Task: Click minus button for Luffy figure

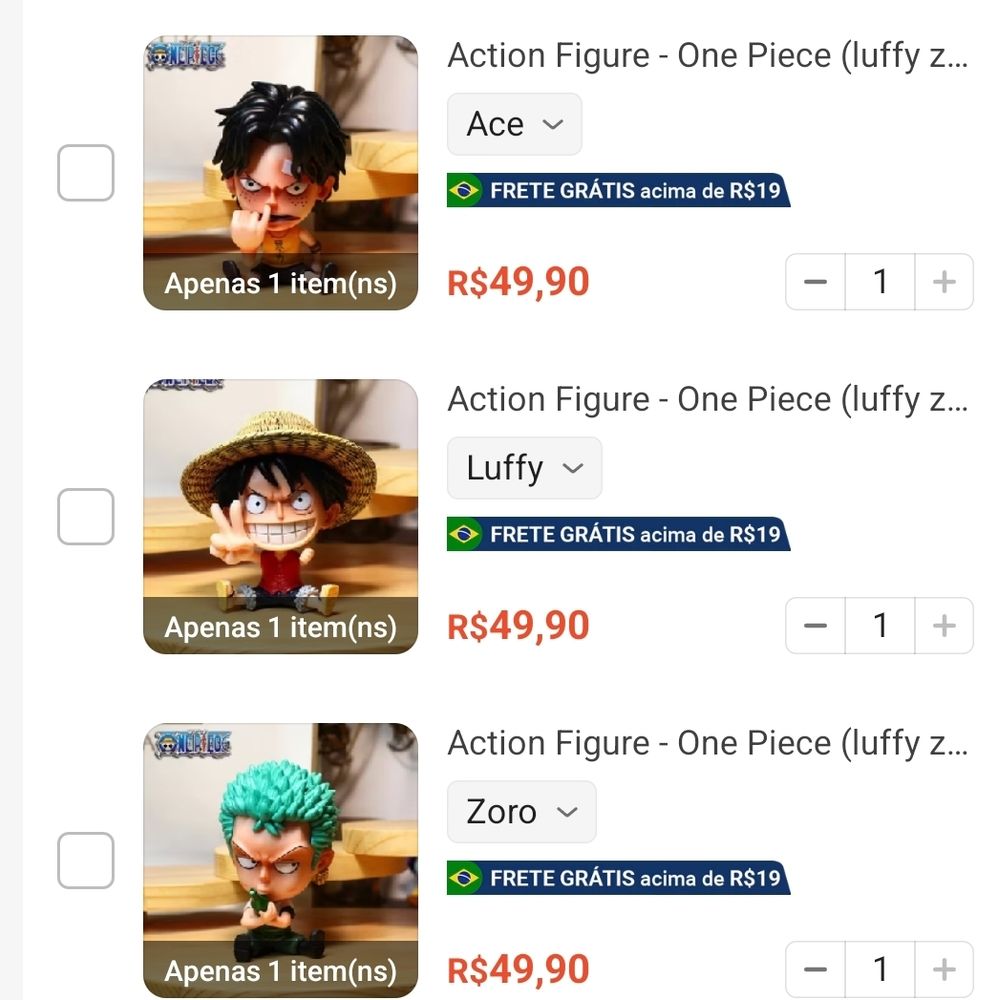Action: coord(816,626)
